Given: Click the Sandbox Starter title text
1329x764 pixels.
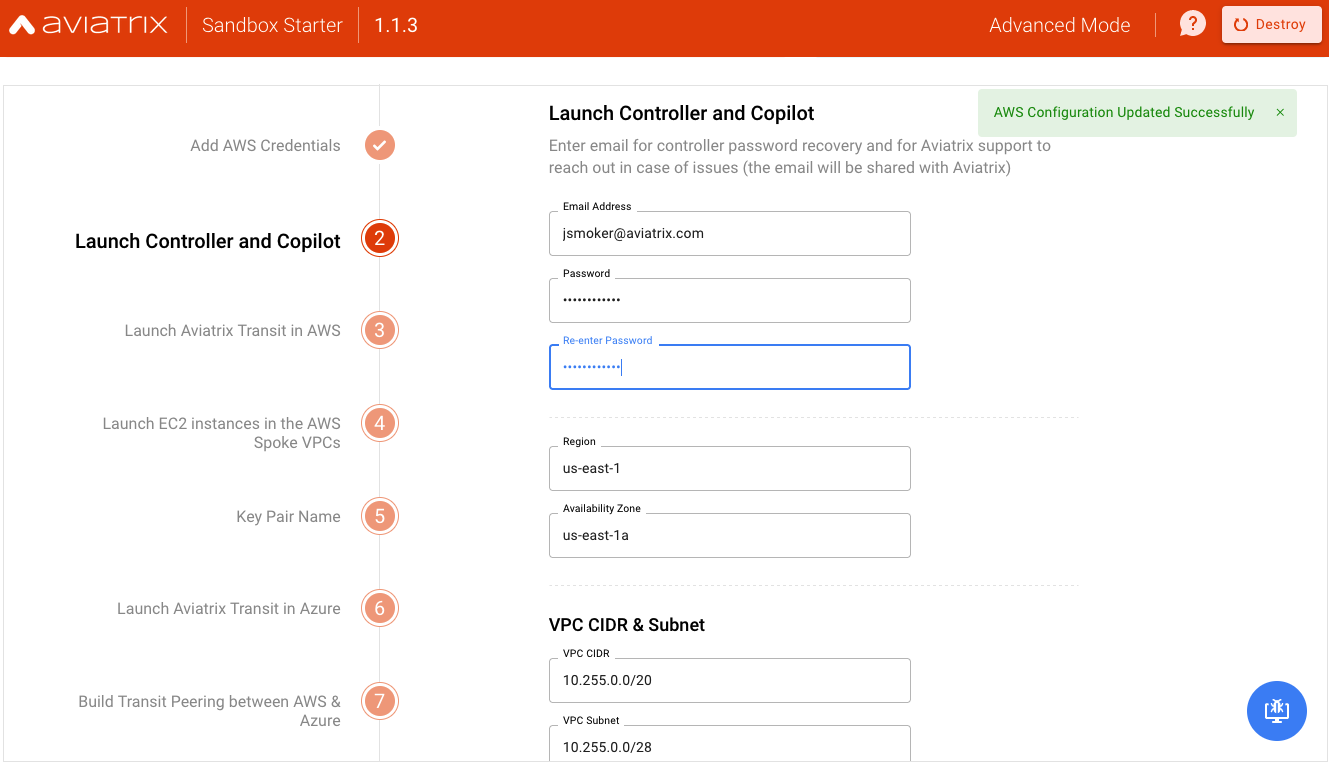Looking at the screenshot, I should pyautogui.click(x=272, y=25).
